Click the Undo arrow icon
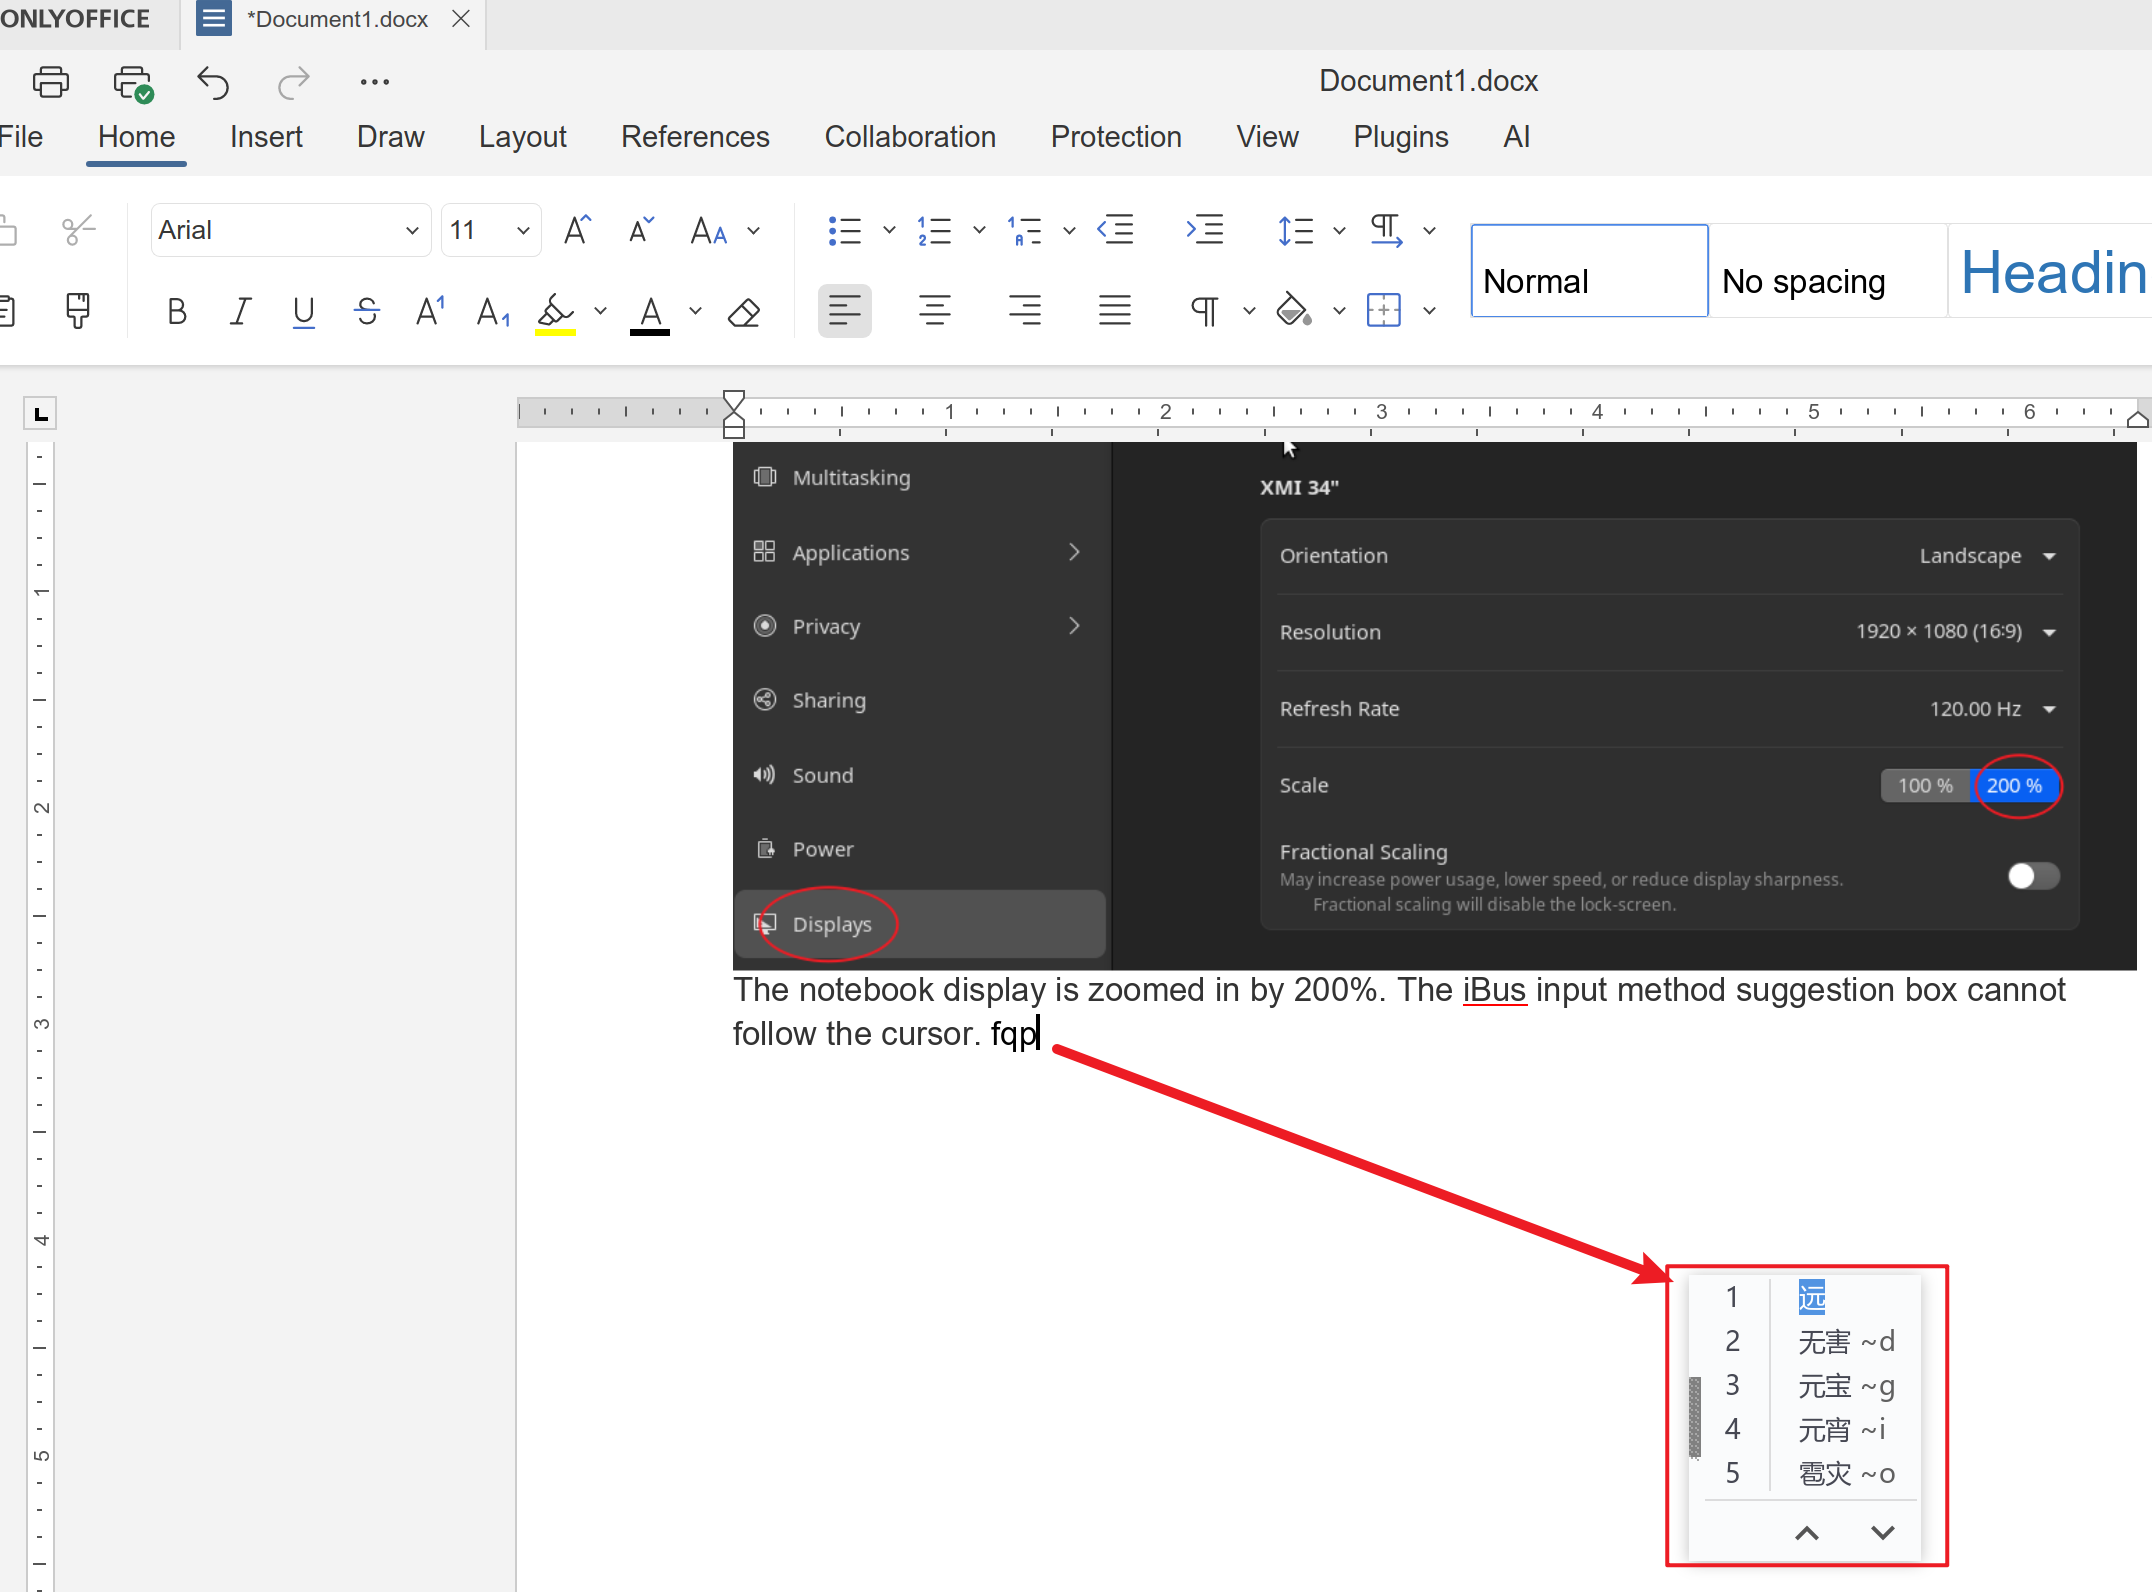Viewport: 2152px width, 1592px height. click(x=213, y=82)
